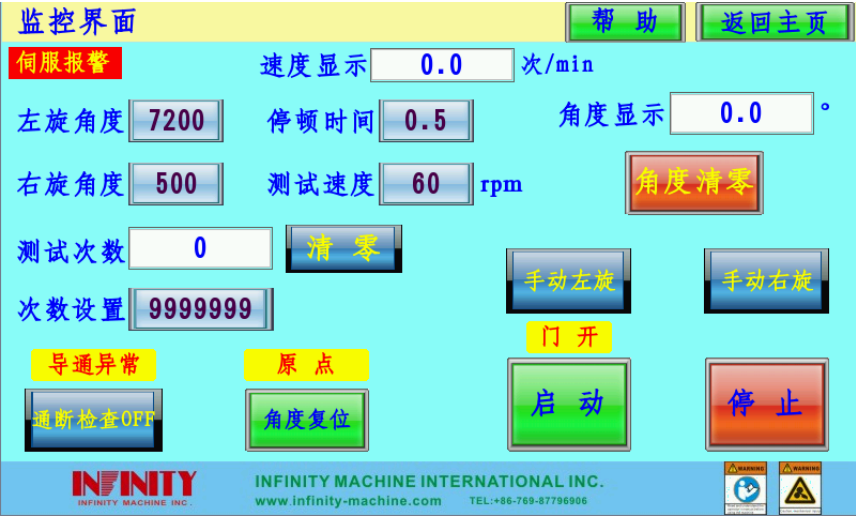The height and width of the screenshot is (516, 856).
Task: Edit the 停顿时间 value 0.5
Action: 426,121
